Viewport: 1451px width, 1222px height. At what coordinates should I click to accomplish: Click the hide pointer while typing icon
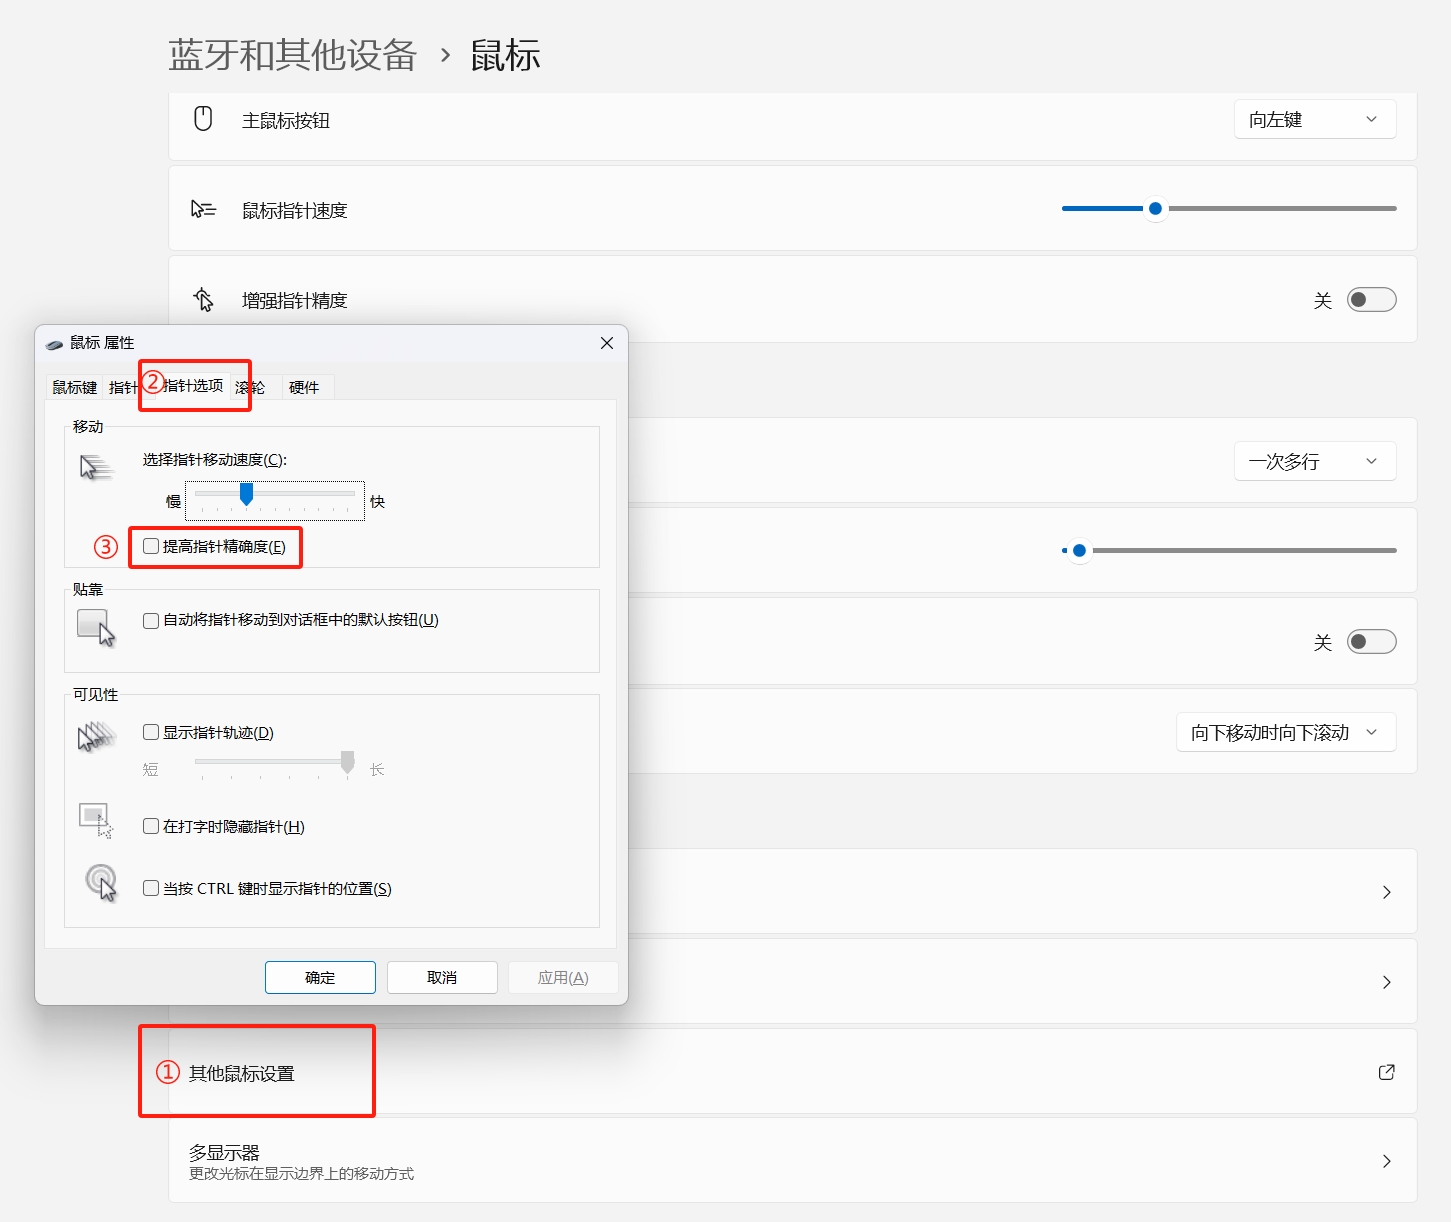point(96,820)
